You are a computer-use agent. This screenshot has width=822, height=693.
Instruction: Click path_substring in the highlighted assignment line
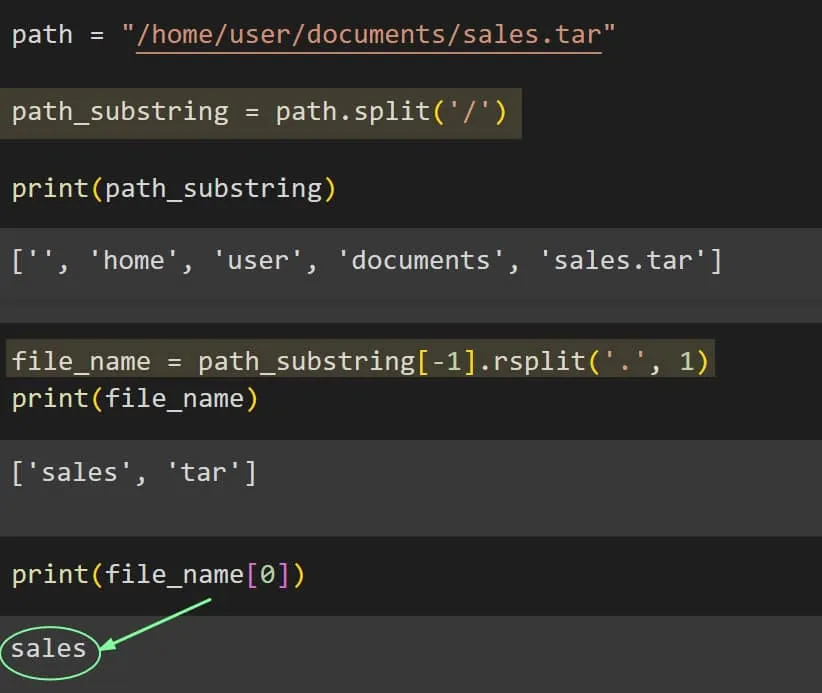coord(120,111)
